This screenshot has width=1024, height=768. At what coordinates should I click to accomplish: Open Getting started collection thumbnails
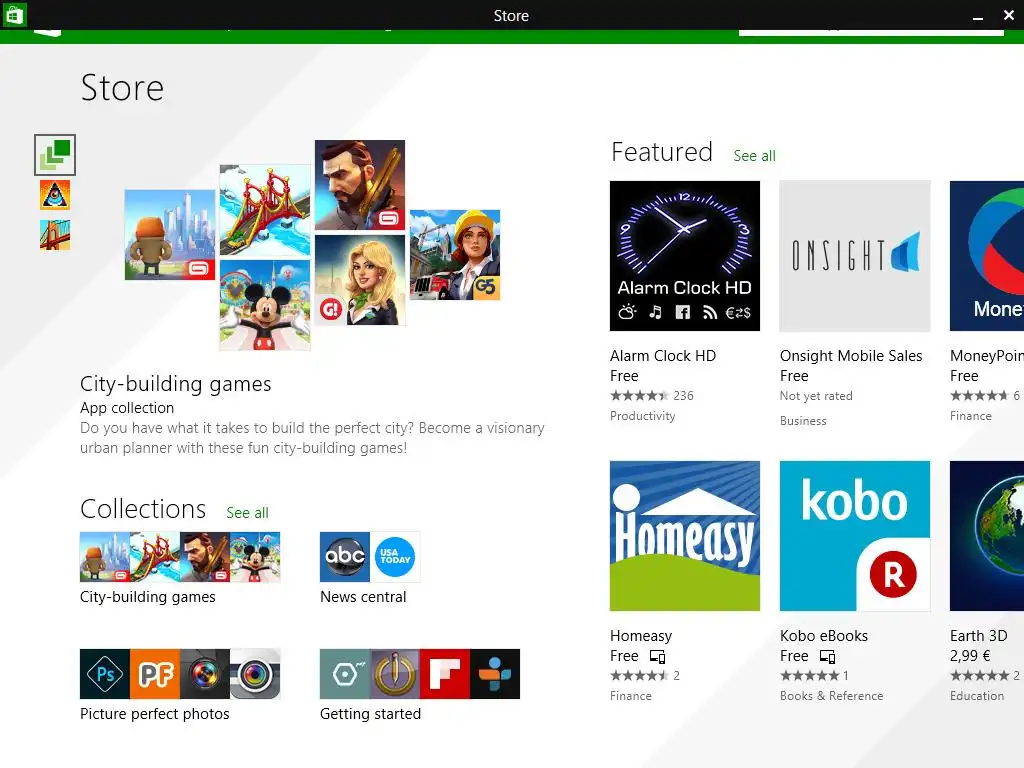(420, 674)
